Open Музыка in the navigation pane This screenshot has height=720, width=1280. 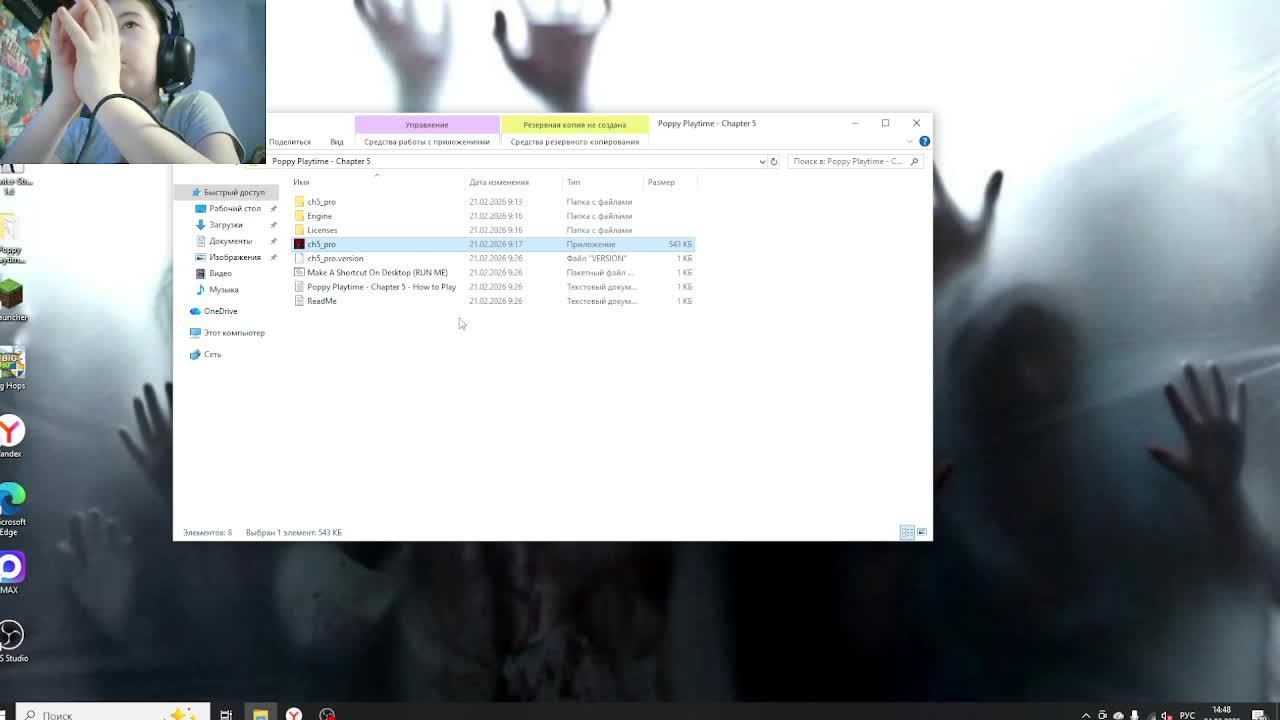click(223, 290)
